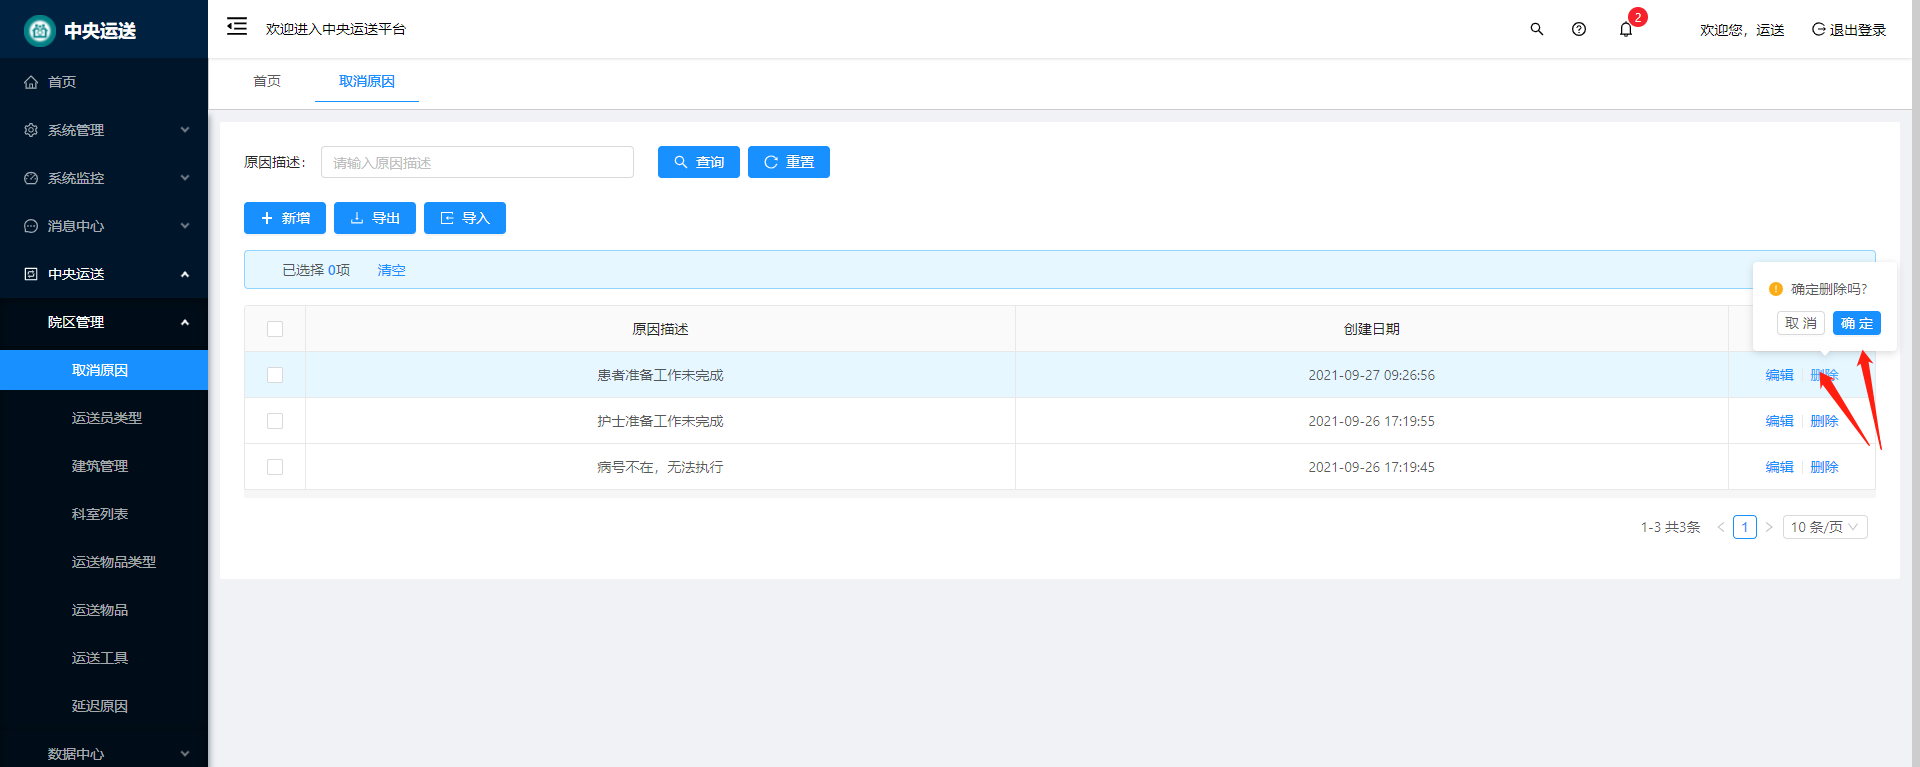The width and height of the screenshot is (1920, 767).
Task: Open 建筑管理 in the sidebar
Action: [104, 466]
